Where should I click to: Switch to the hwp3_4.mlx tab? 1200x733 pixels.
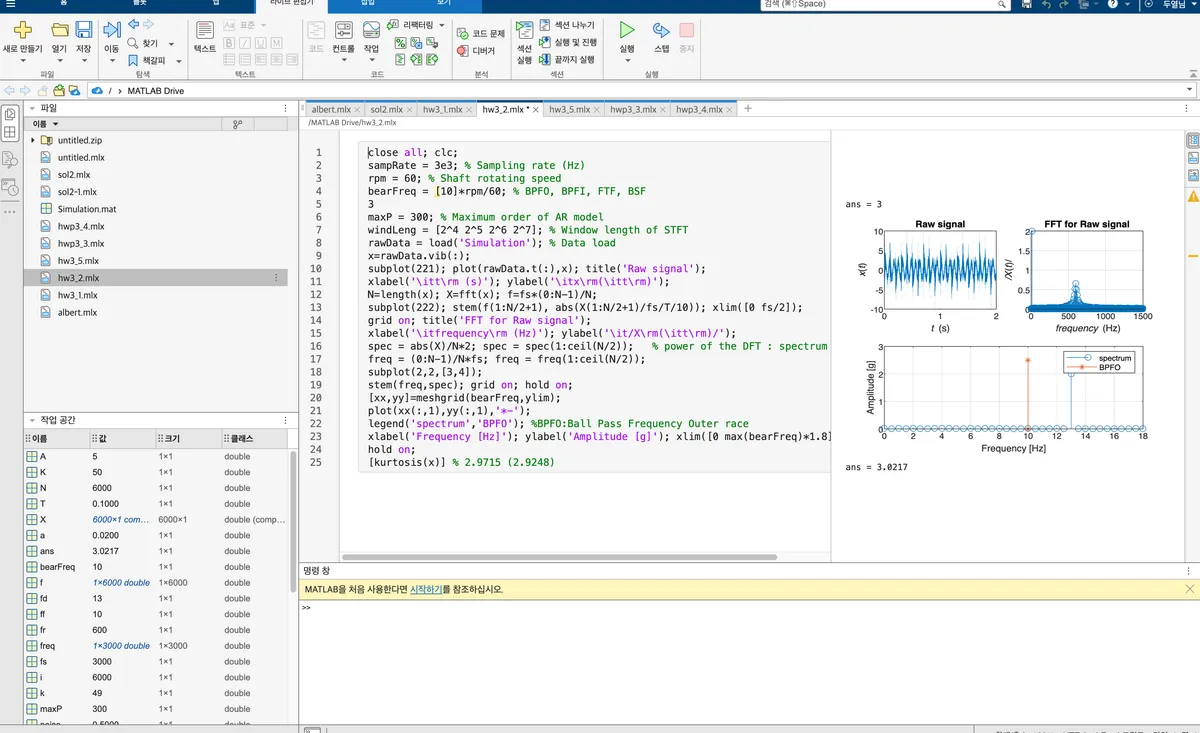699,109
